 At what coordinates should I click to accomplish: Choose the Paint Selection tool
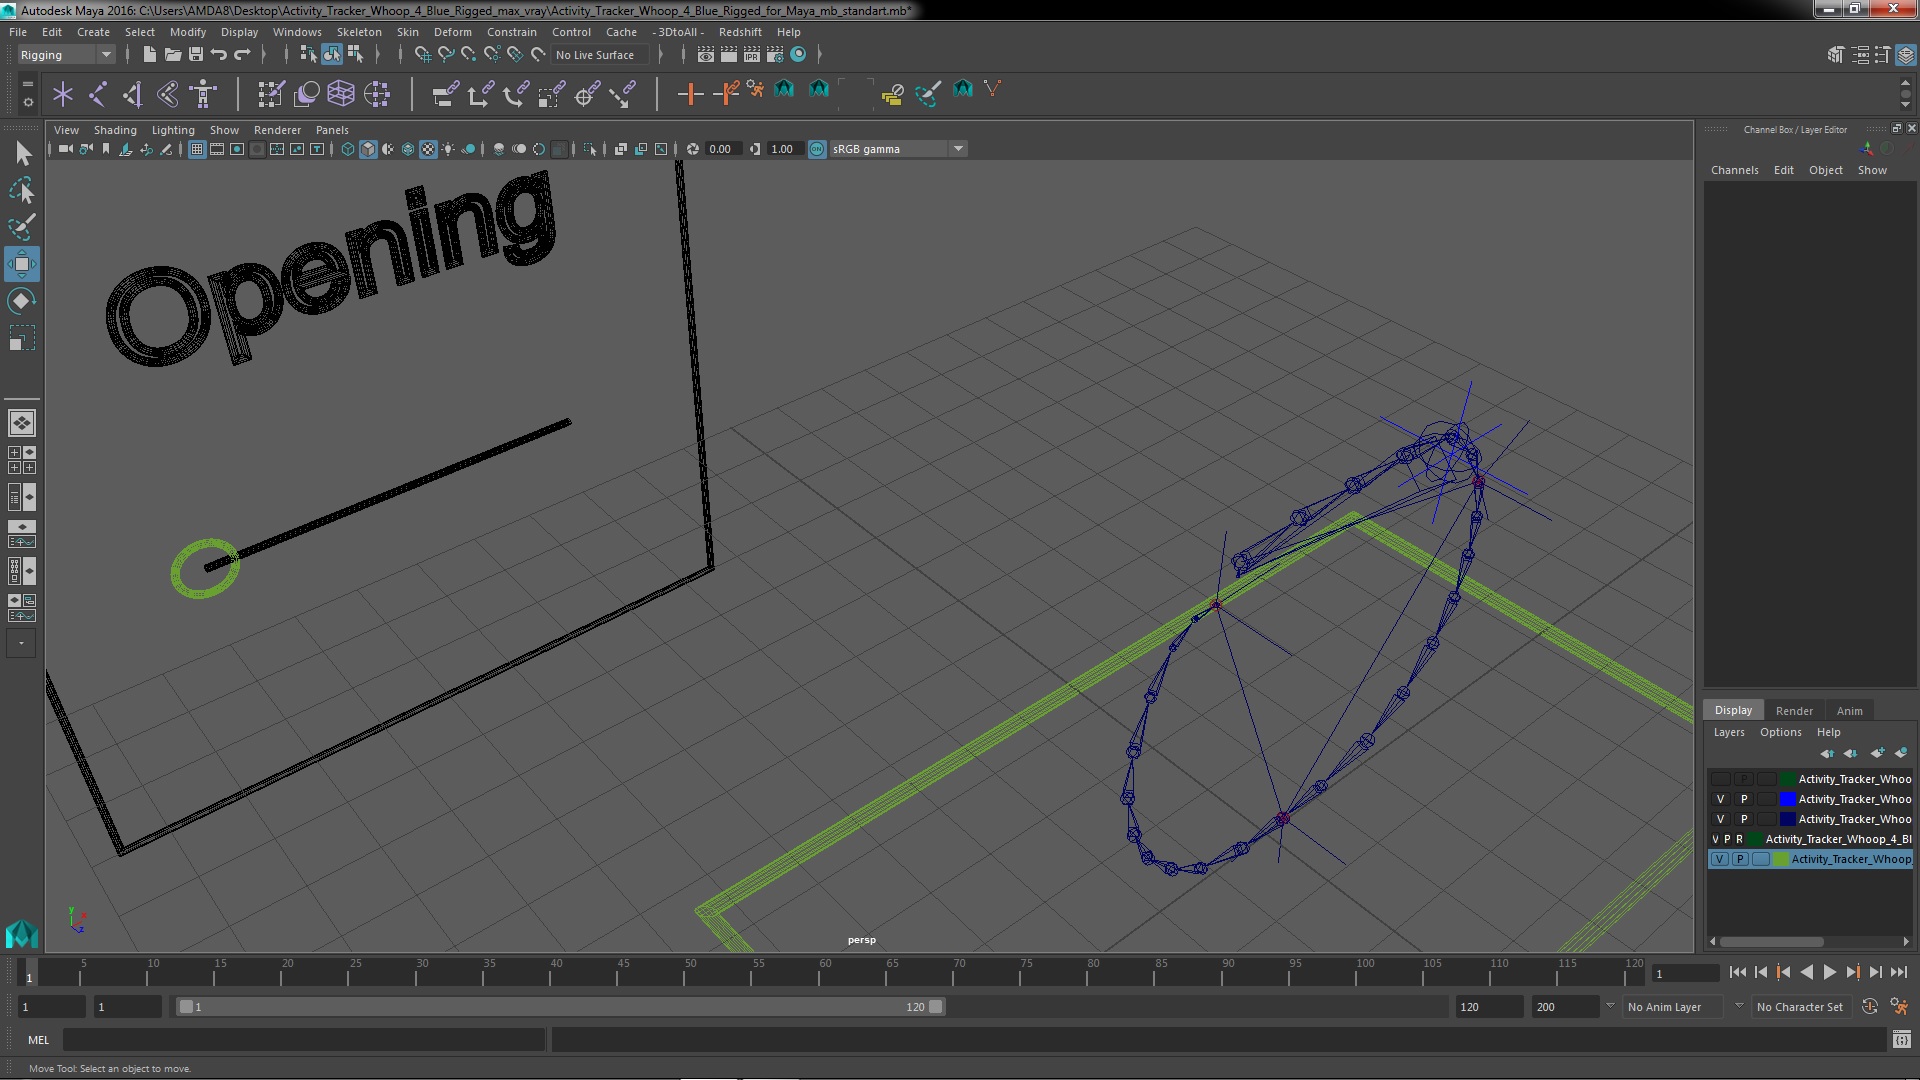point(21,227)
